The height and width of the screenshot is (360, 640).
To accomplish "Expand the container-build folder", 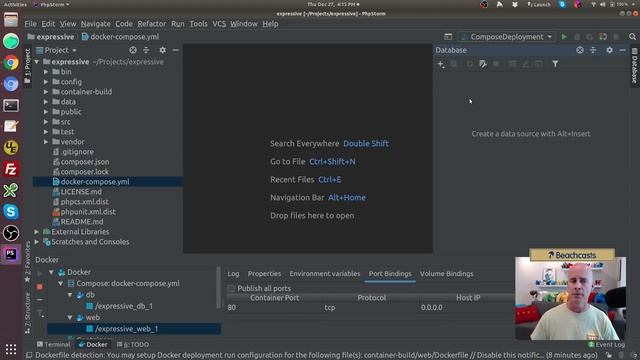I will point(46,92).
